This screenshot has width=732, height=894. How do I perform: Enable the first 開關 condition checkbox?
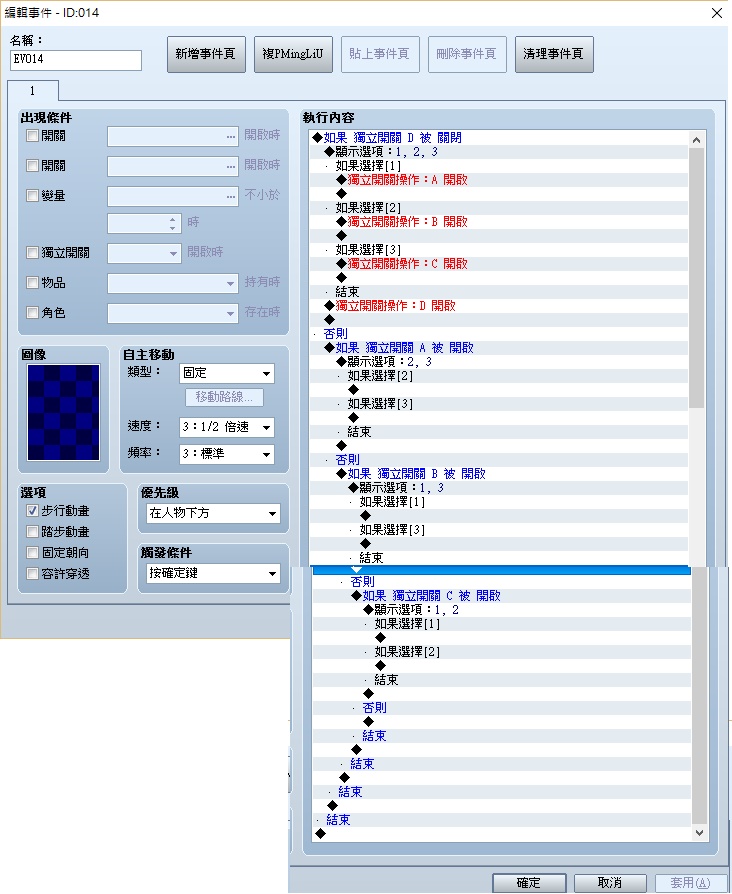[32, 136]
